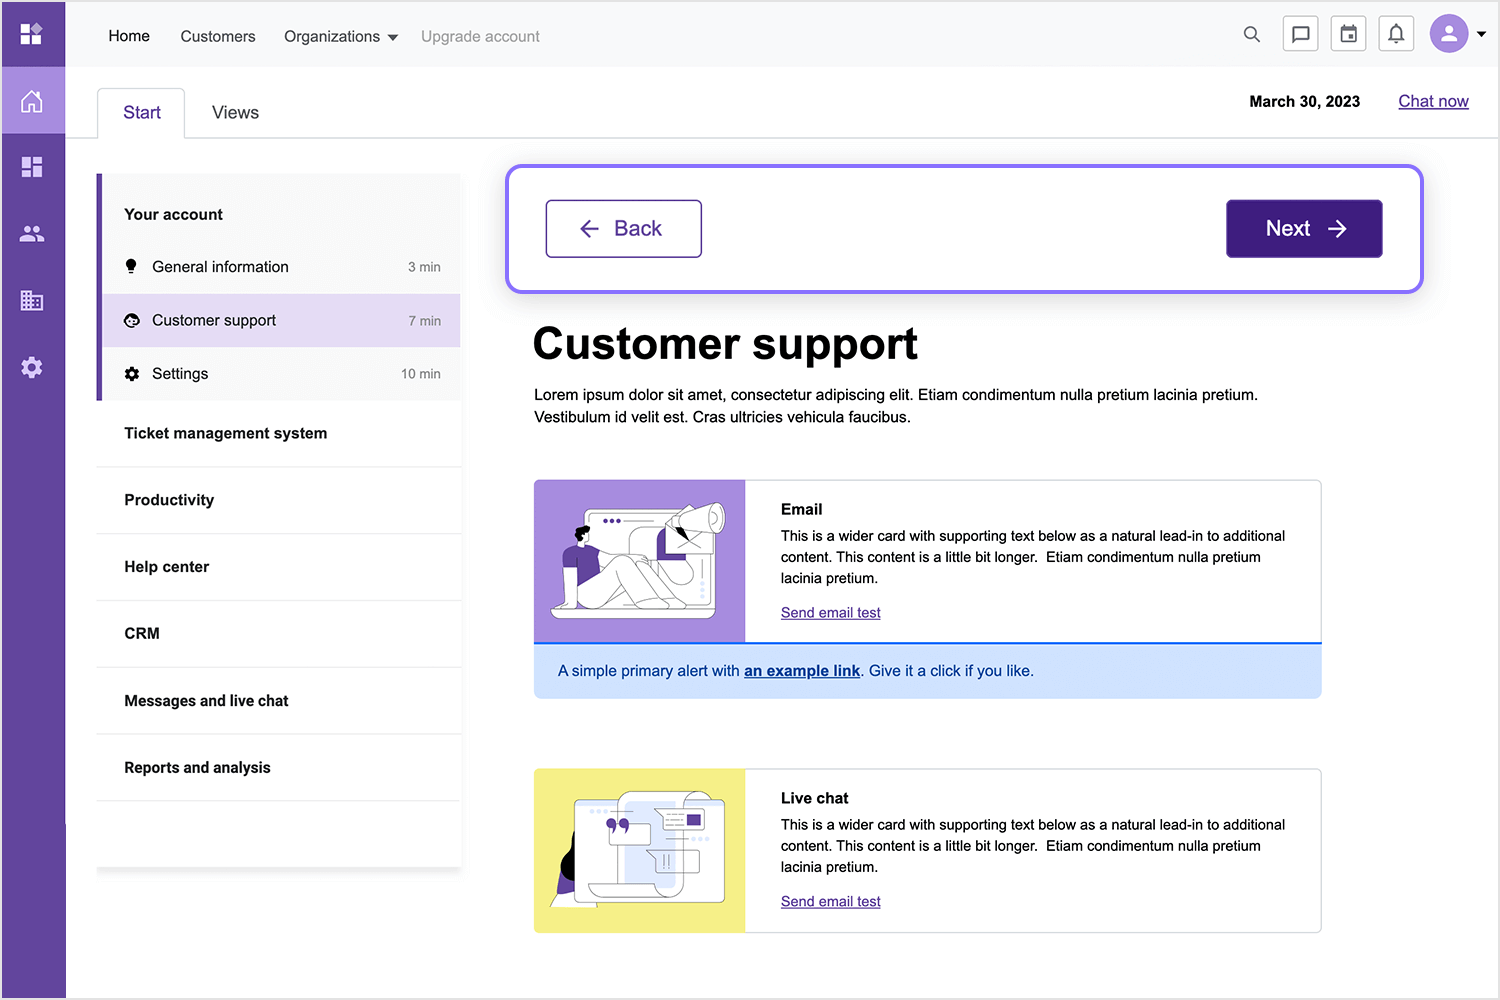1500x1000 pixels.
Task: Click the app logo in the sidebar
Action: 32,34
